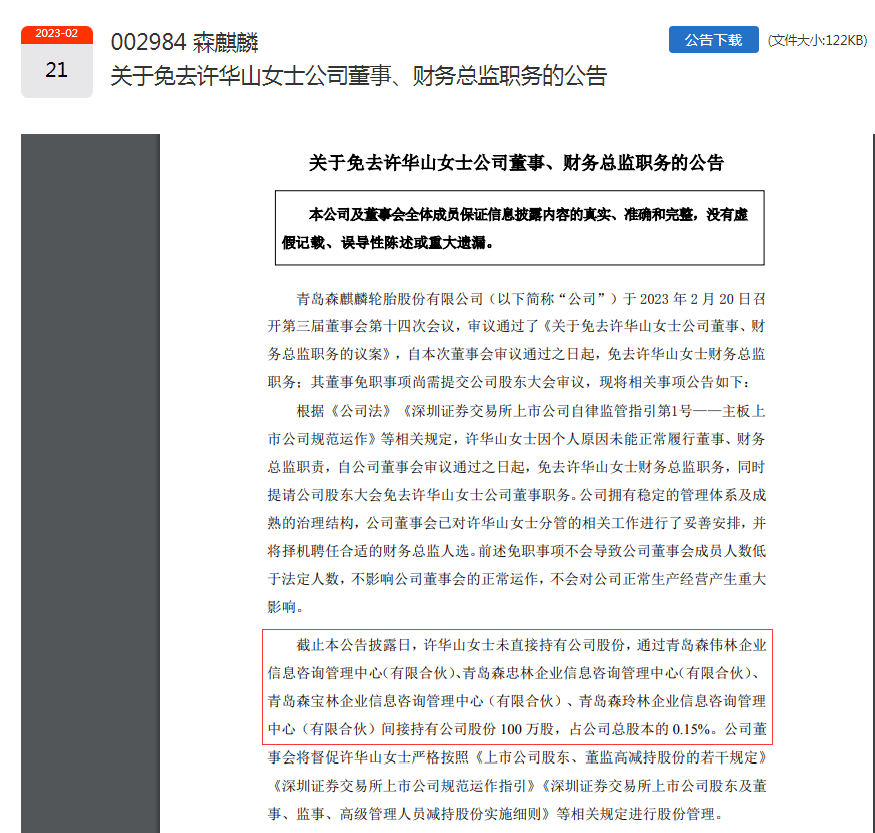Click the boxed disclaimer line starting 本公司及董事会全体成员

coord(528,215)
